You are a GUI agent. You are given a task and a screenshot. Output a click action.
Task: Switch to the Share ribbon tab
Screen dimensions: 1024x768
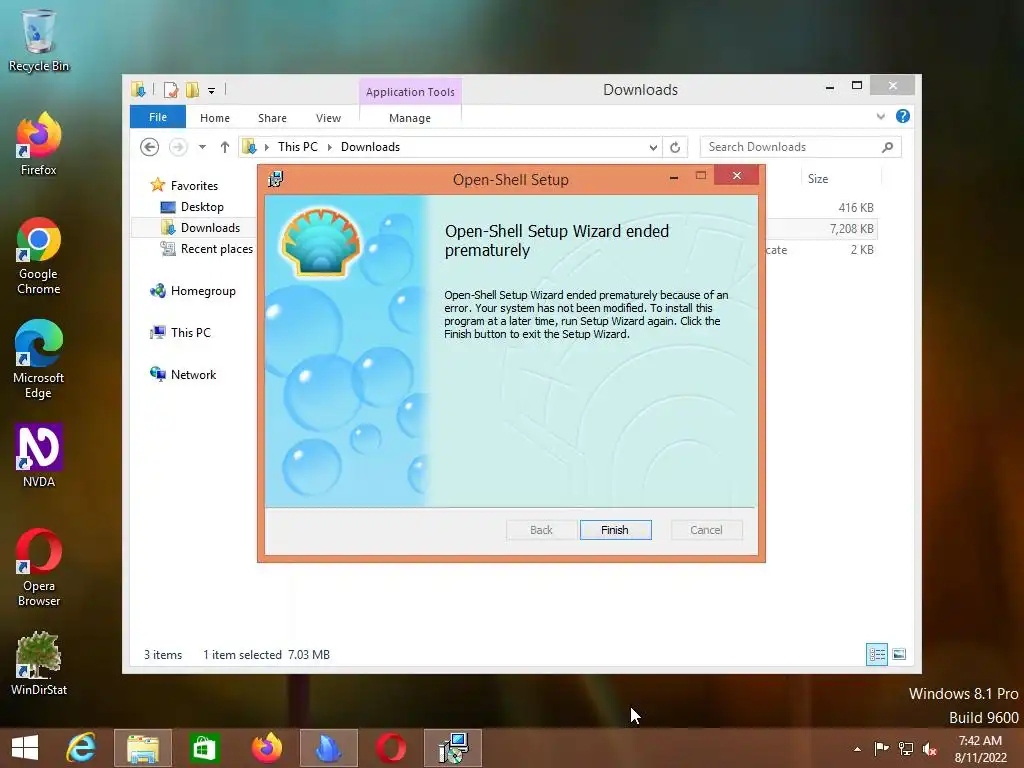pos(272,118)
